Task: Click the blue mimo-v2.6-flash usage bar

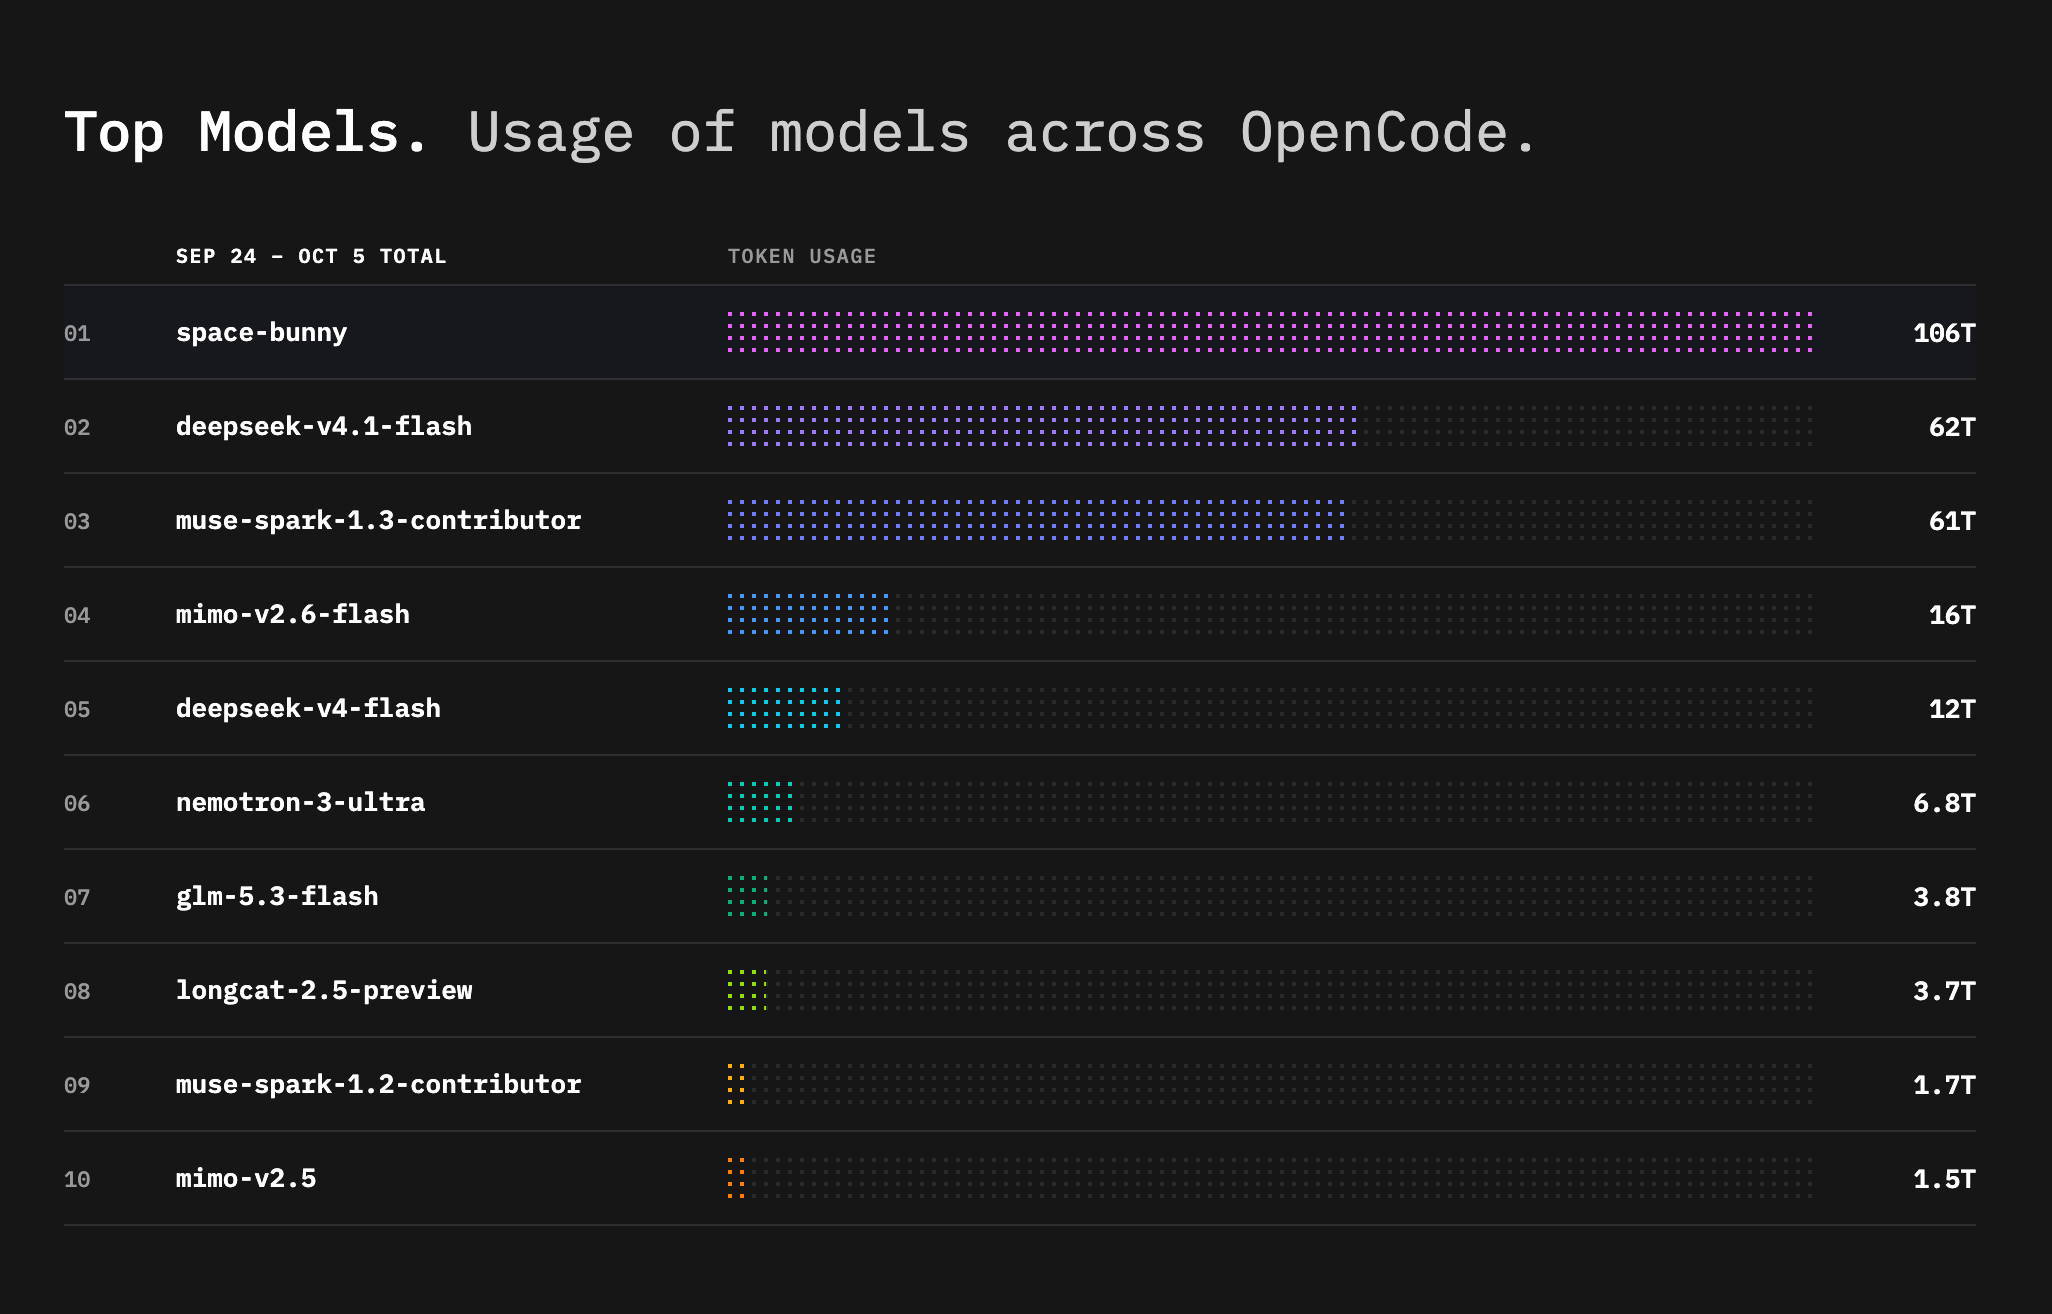Action: [x=808, y=614]
